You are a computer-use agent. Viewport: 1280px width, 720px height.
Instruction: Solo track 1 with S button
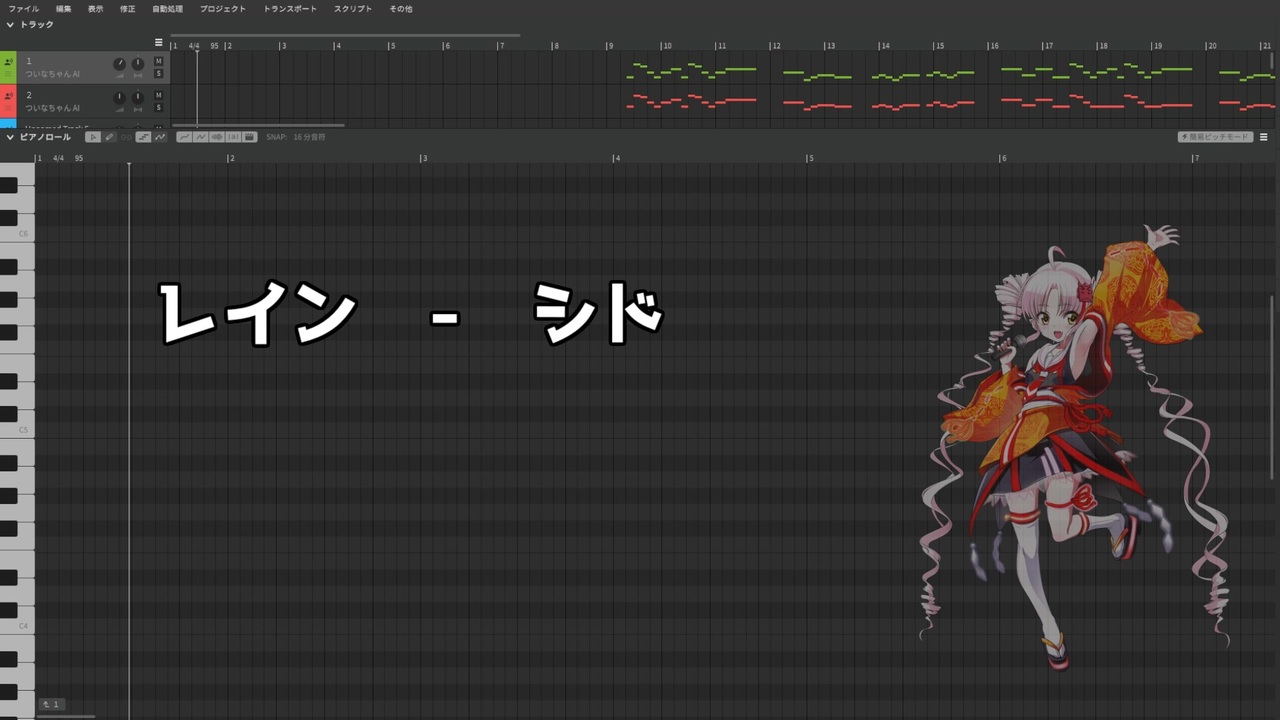158,74
